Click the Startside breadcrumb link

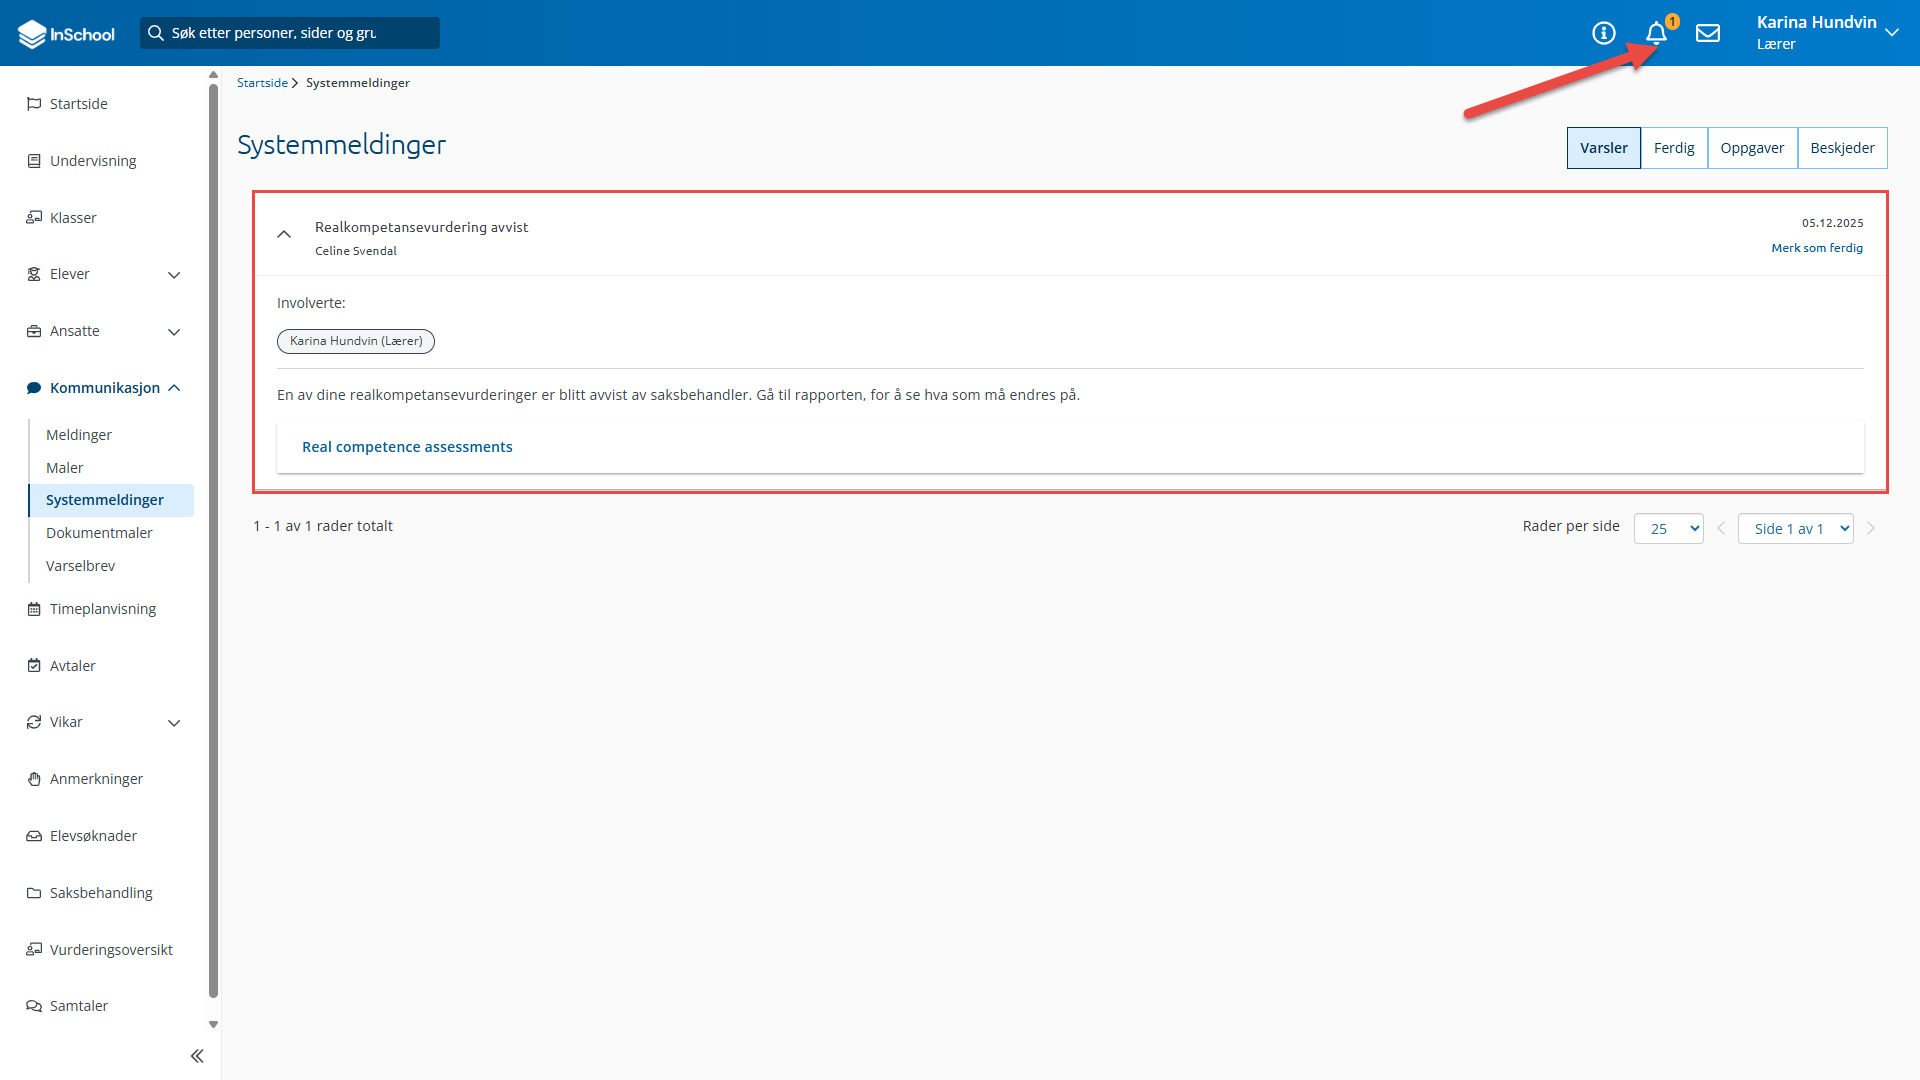pyautogui.click(x=262, y=83)
